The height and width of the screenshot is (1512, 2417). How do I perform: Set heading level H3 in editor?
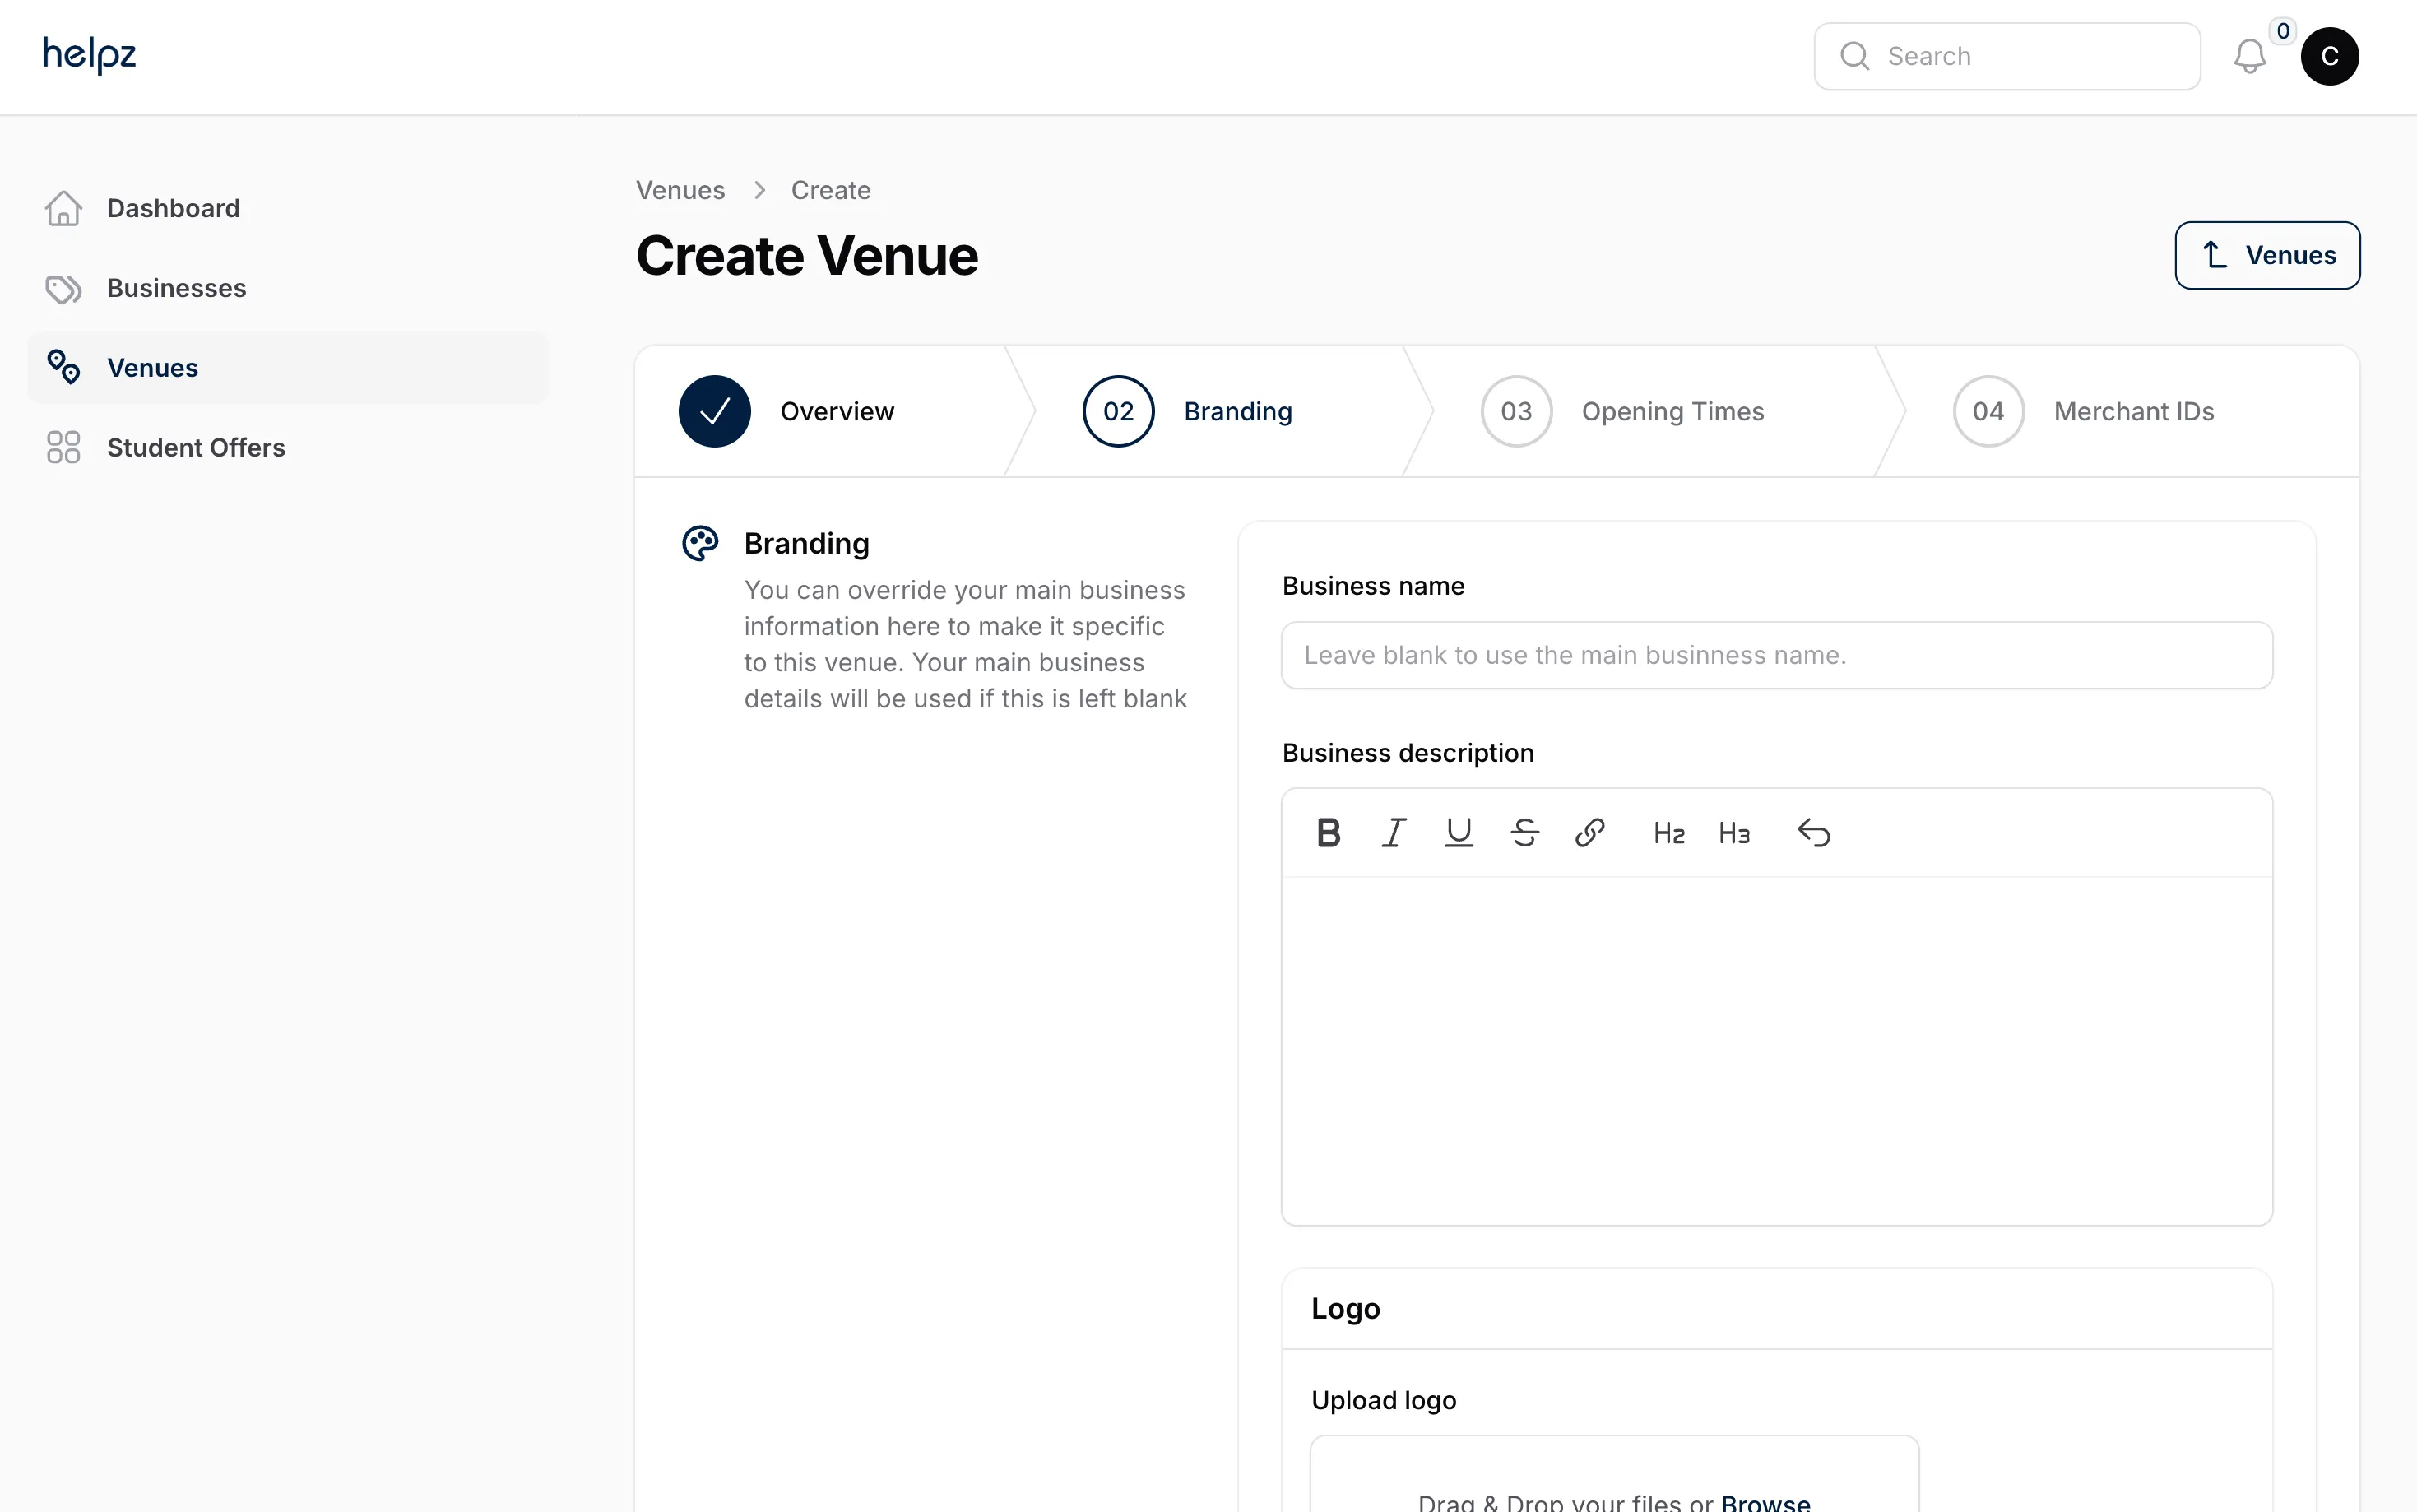click(1734, 833)
